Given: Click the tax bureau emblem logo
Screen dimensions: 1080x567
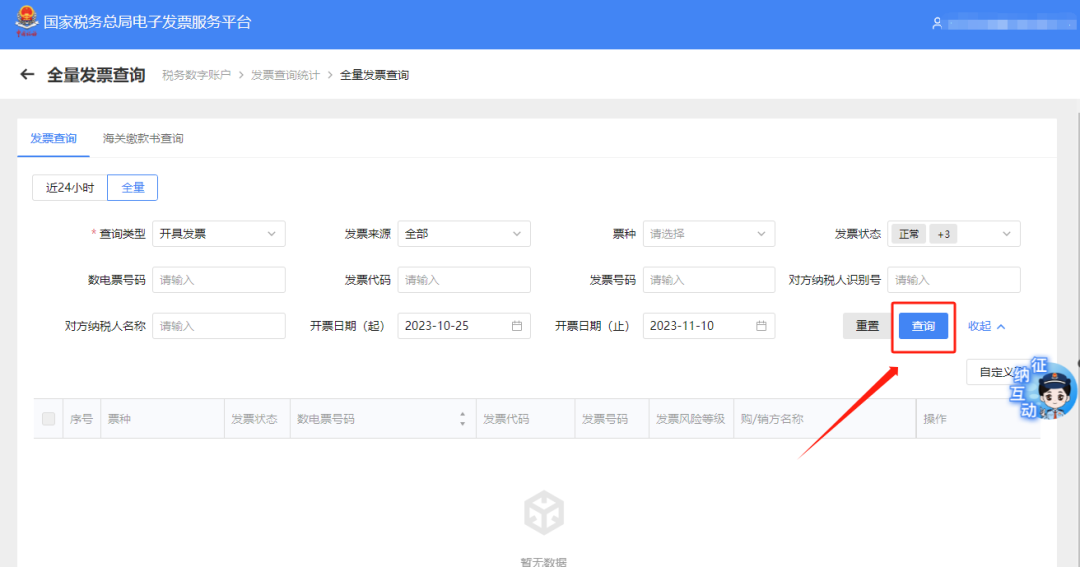Looking at the screenshot, I should pos(24,22).
